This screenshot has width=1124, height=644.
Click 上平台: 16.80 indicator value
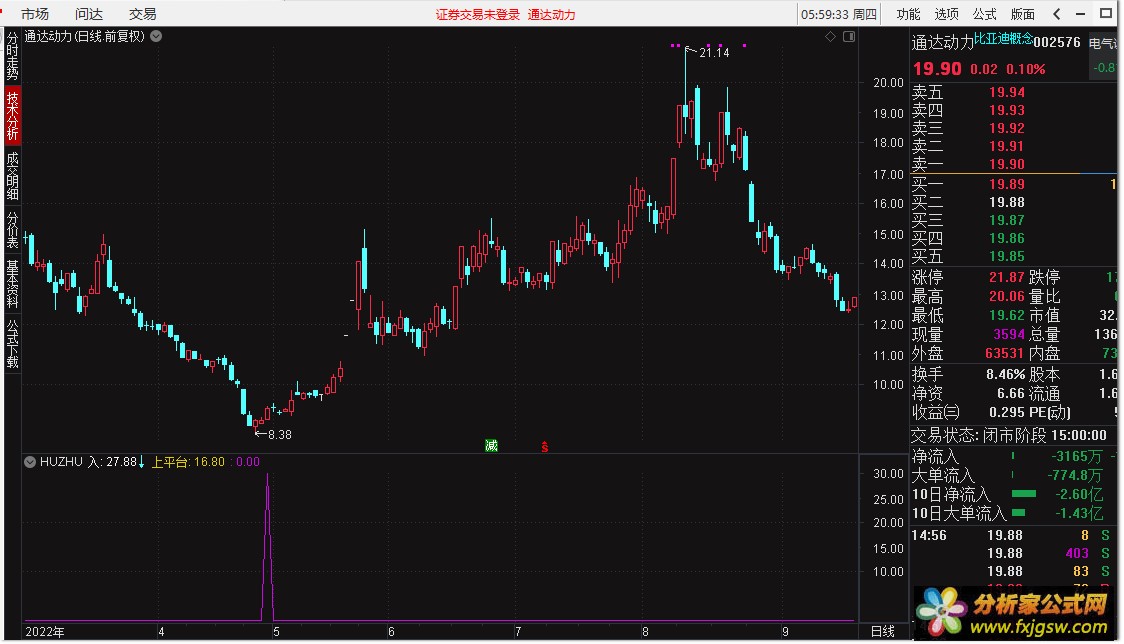coord(188,462)
